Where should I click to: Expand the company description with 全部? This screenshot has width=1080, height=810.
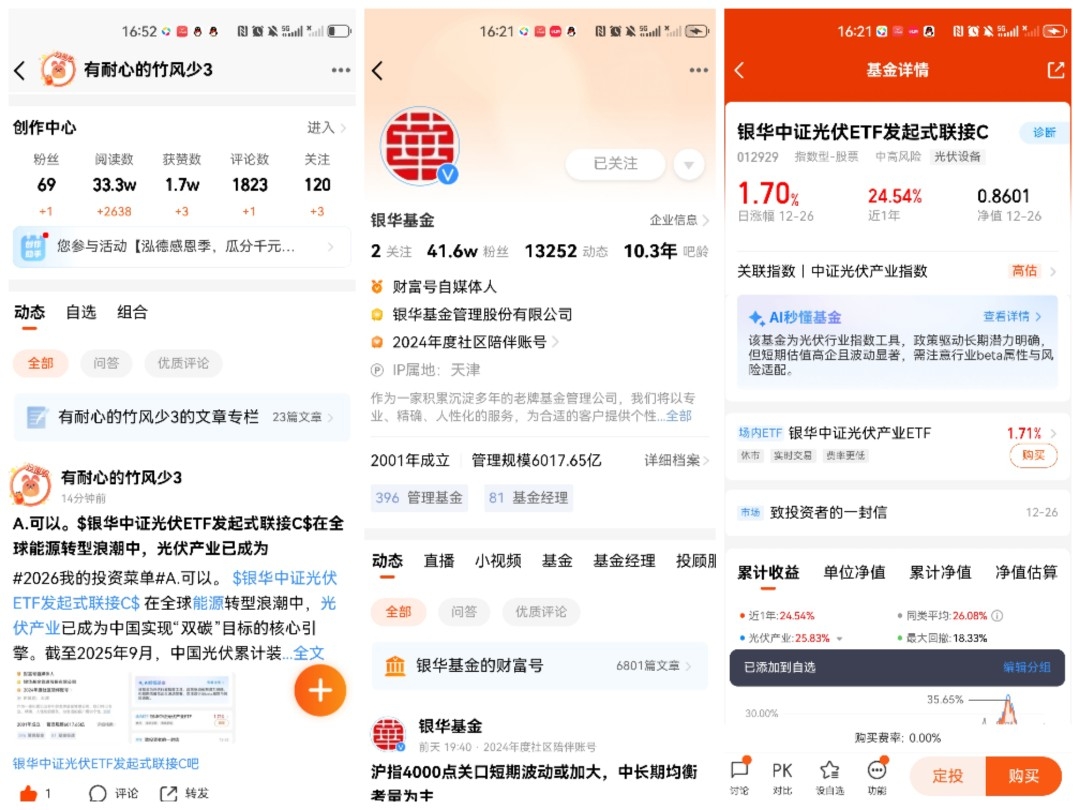point(678,415)
